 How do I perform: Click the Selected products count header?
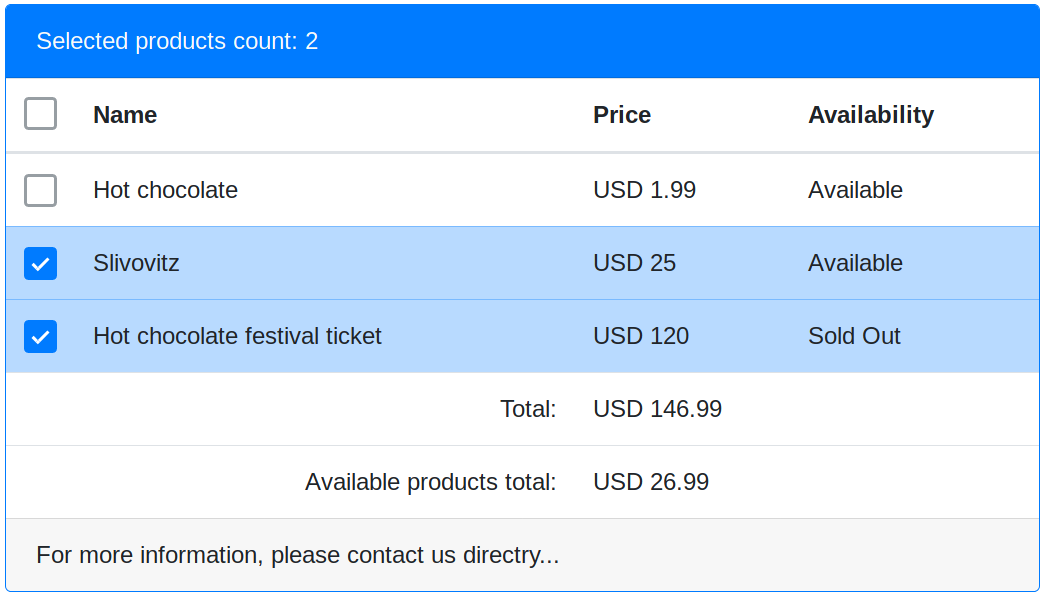coord(177,41)
